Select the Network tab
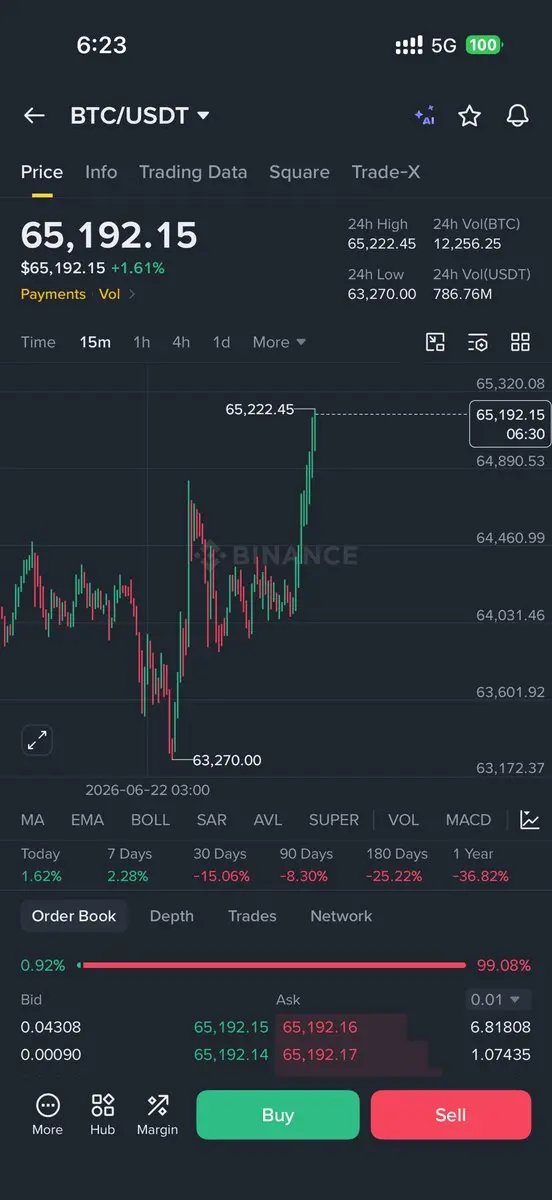Image resolution: width=552 pixels, height=1200 pixels. (x=341, y=916)
